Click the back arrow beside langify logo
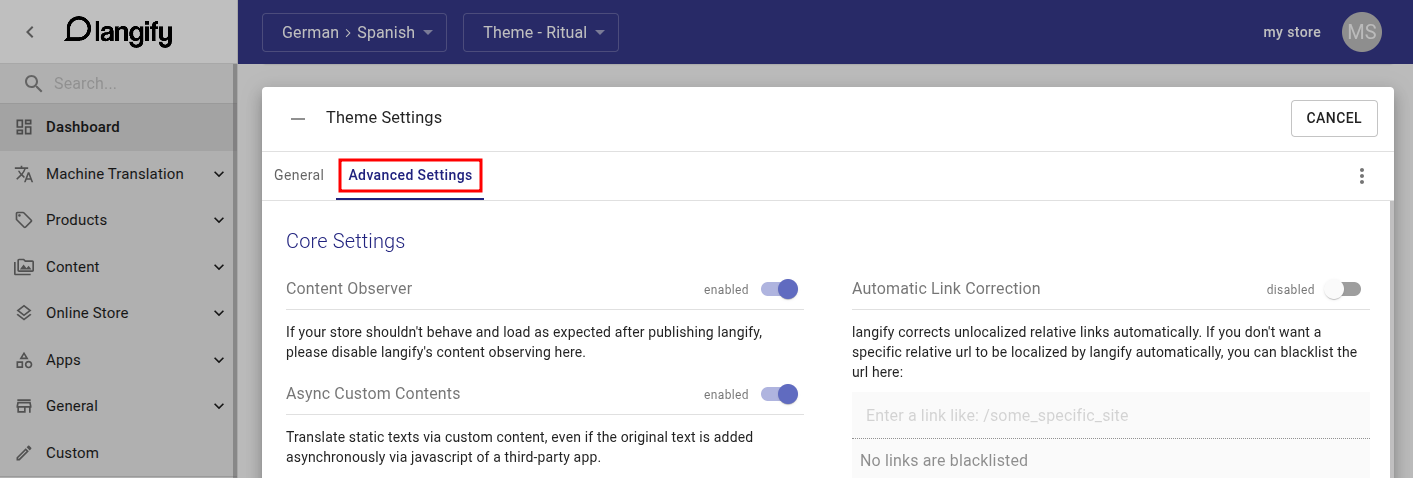This screenshot has height=478, width=1413. pyautogui.click(x=30, y=32)
